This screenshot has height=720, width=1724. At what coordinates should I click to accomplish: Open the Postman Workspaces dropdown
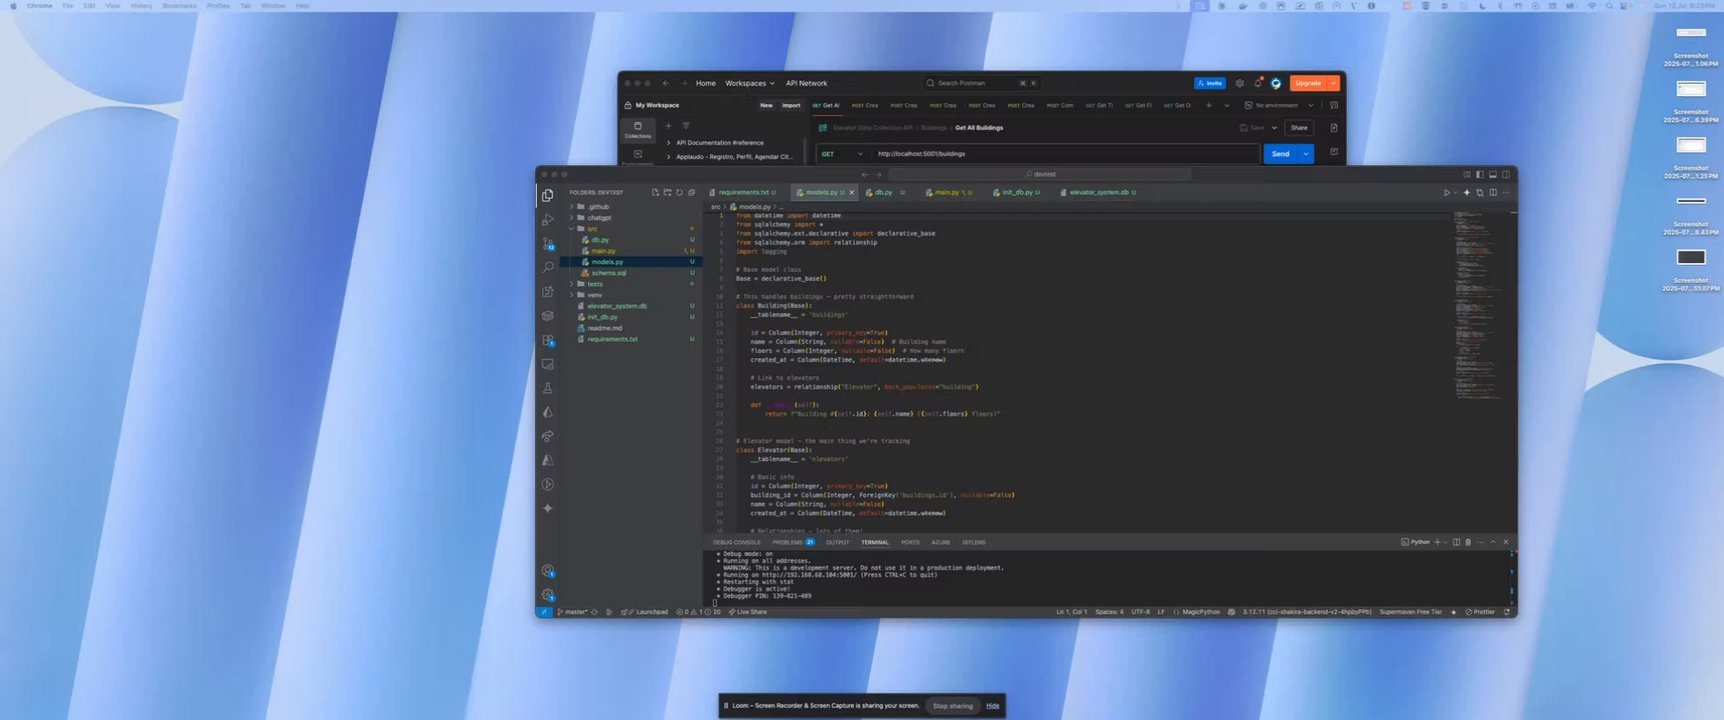click(750, 83)
